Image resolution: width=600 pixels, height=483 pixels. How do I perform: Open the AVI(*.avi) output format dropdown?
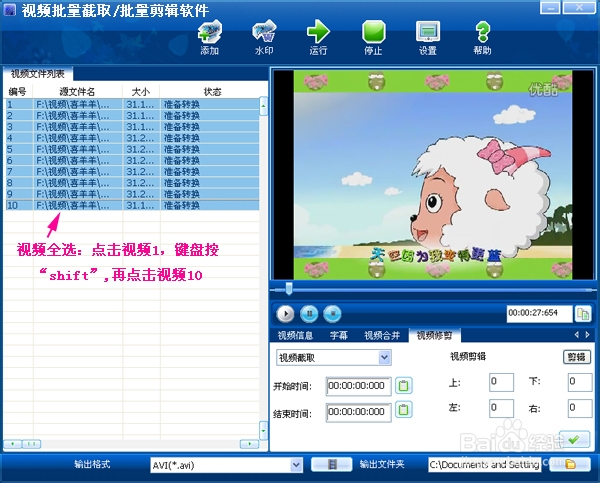296,465
